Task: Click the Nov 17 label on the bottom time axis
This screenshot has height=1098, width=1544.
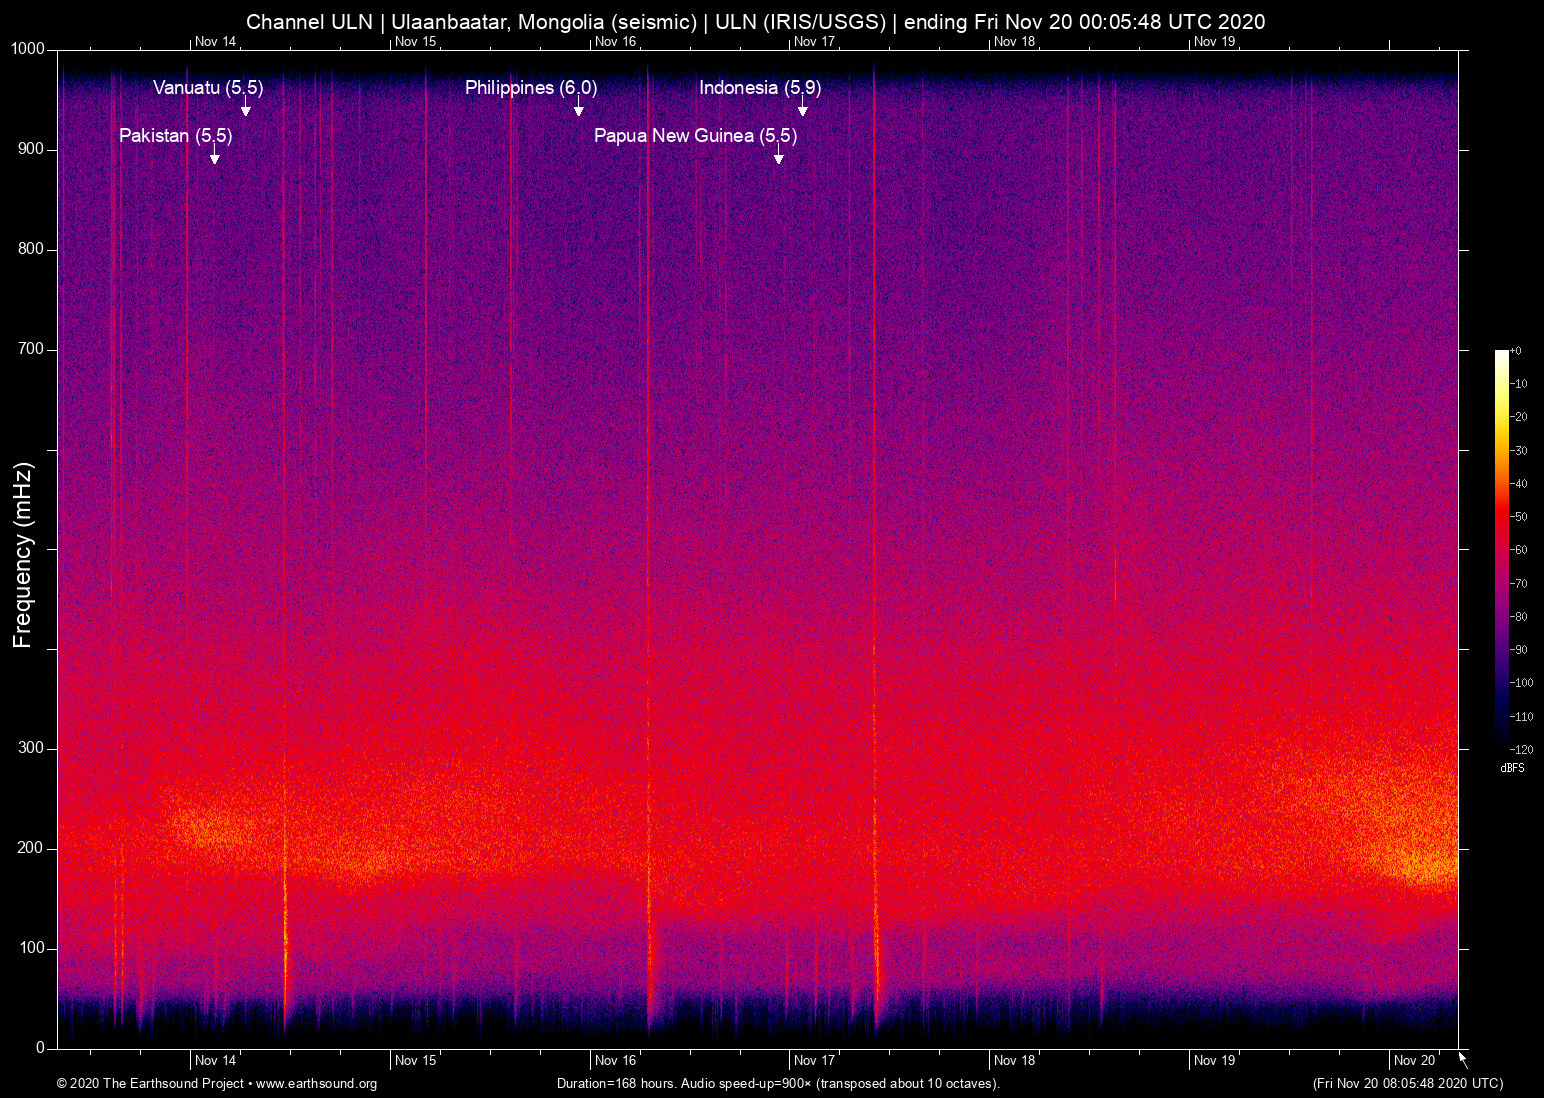Action: pos(814,1061)
